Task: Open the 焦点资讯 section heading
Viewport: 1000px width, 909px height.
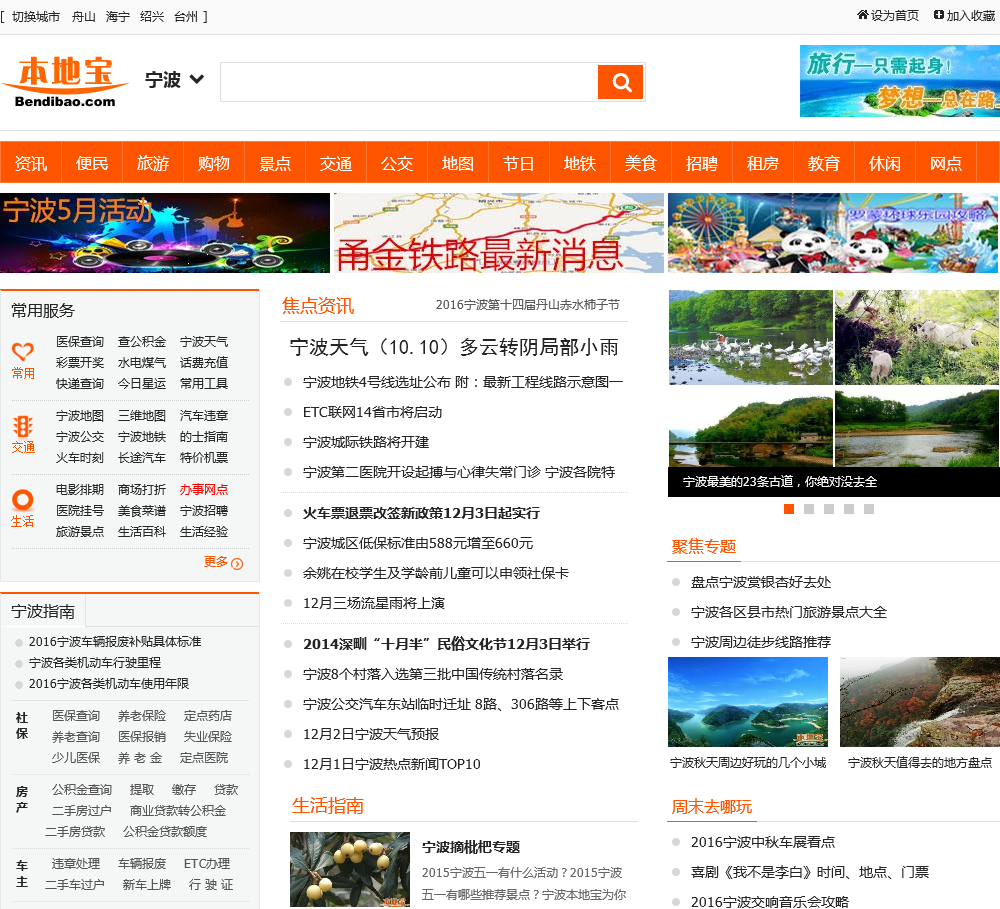Action: [x=318, y=306]
